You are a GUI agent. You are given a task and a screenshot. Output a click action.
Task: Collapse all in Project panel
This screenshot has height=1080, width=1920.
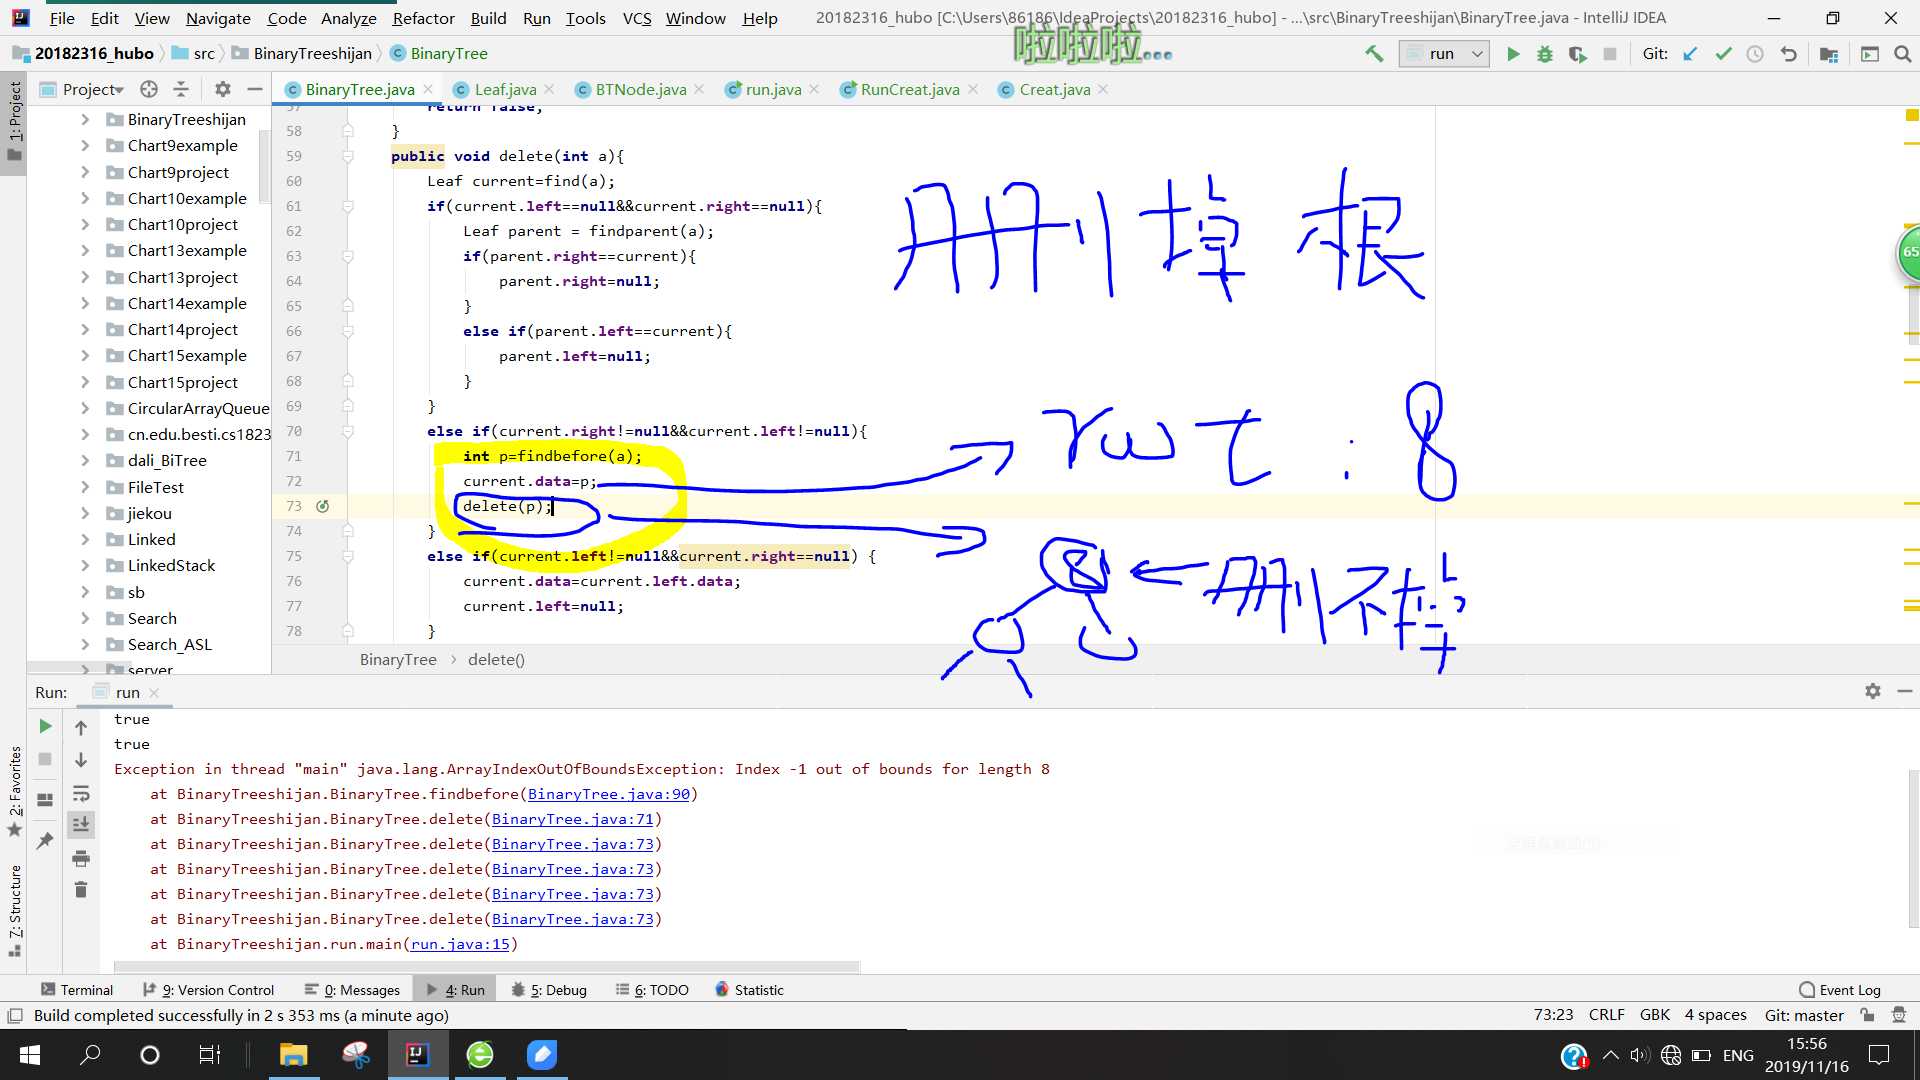(x=181, y=89)
